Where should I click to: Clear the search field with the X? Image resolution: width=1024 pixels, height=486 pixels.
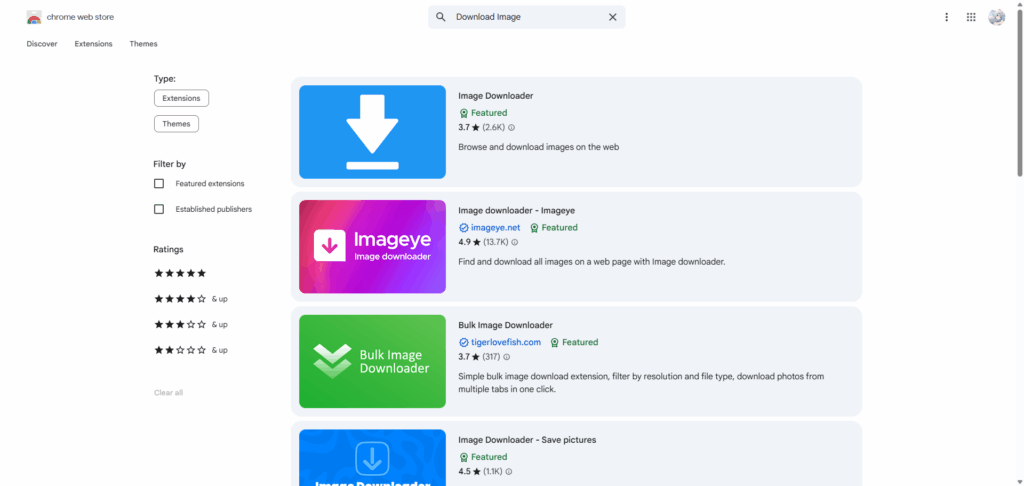tap(613, 17)
